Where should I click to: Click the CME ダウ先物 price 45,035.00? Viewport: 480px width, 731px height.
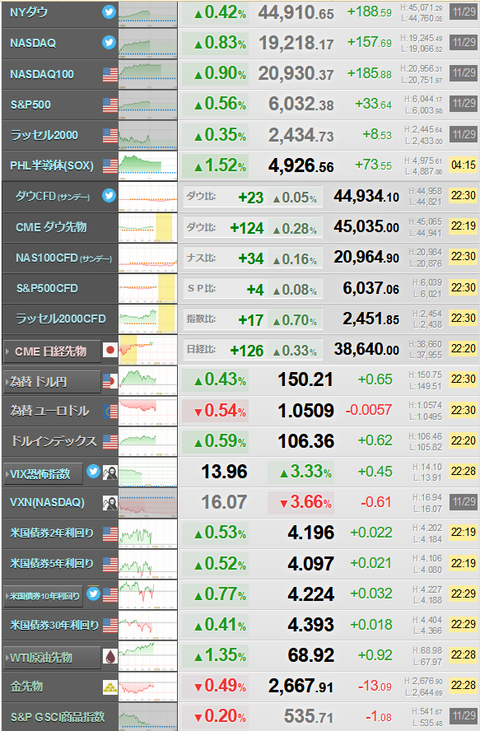(366, 227)
